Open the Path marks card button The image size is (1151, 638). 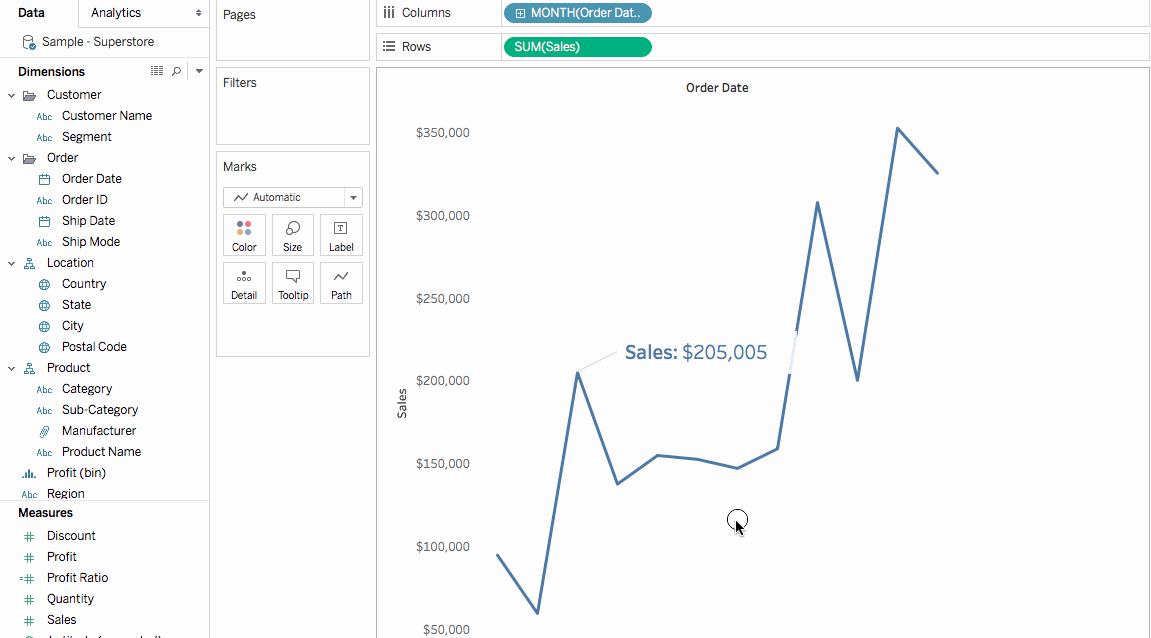click(341, 283)
